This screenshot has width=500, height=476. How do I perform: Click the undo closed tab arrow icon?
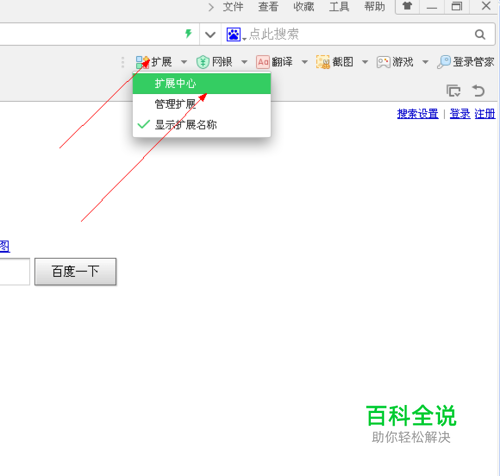[478, 91]
